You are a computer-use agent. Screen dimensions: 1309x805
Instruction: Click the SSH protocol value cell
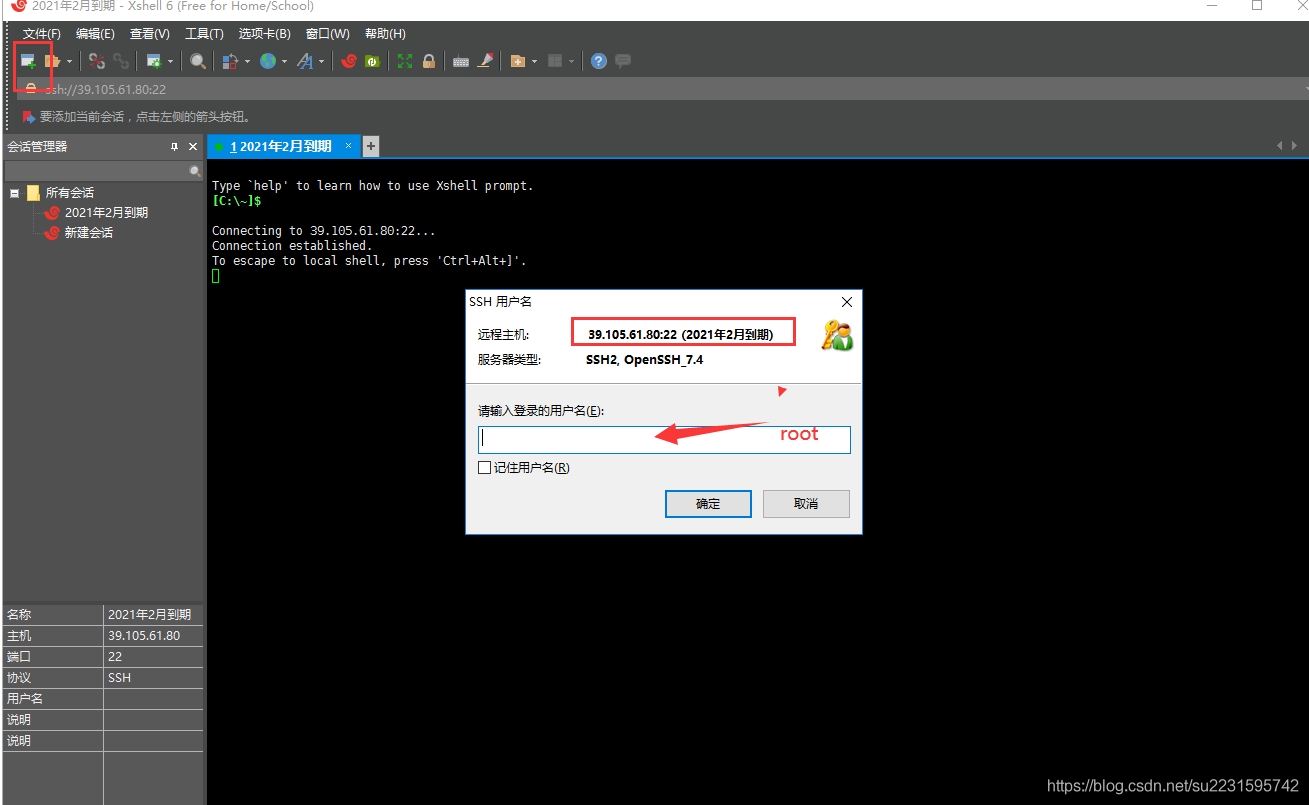(x=153, y=678)
